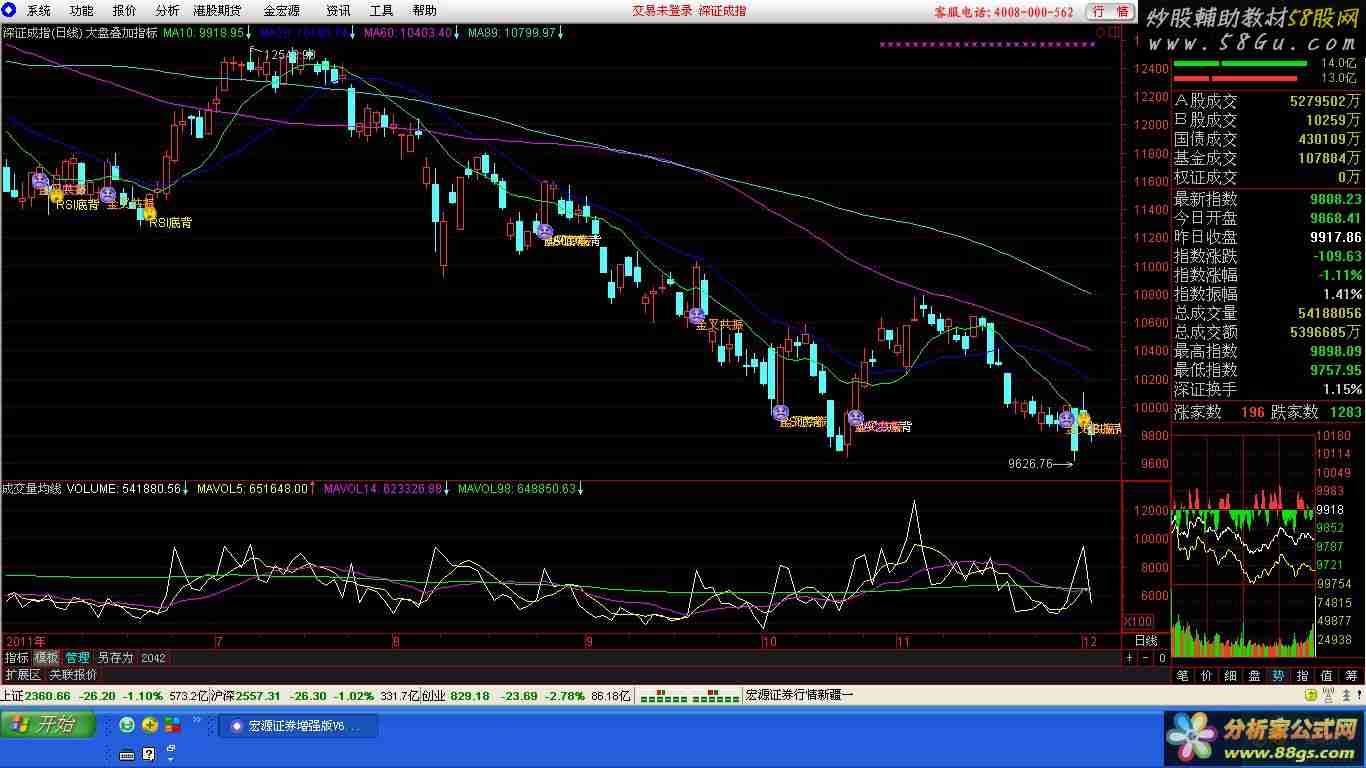Click the 2042 template label
Image resolution: width=1366 pixels, height=768 pixels.
[x=153, y=658]
